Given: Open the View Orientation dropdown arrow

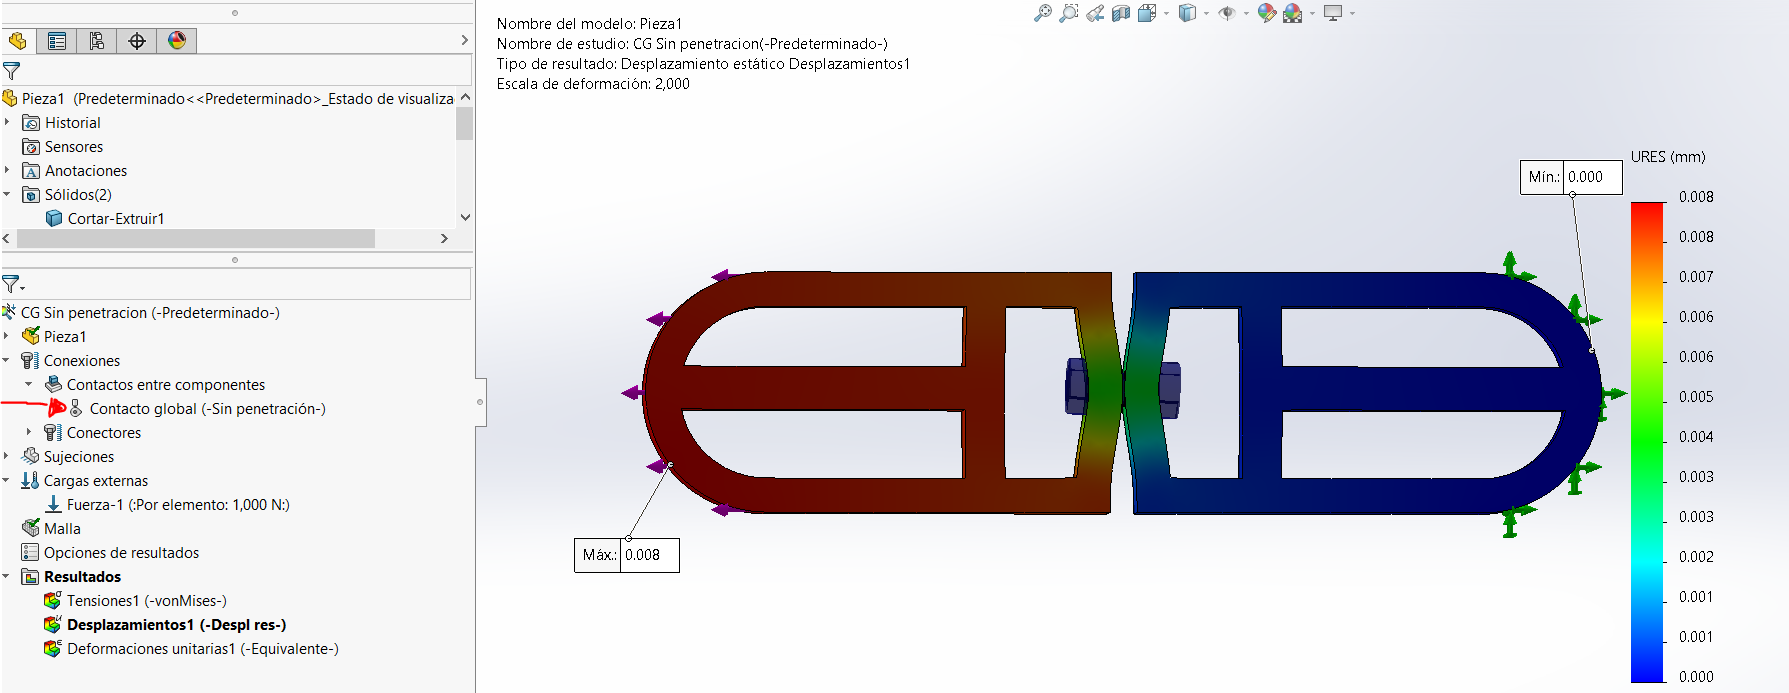Looking at the screenshot, I should pos(1166,14).
